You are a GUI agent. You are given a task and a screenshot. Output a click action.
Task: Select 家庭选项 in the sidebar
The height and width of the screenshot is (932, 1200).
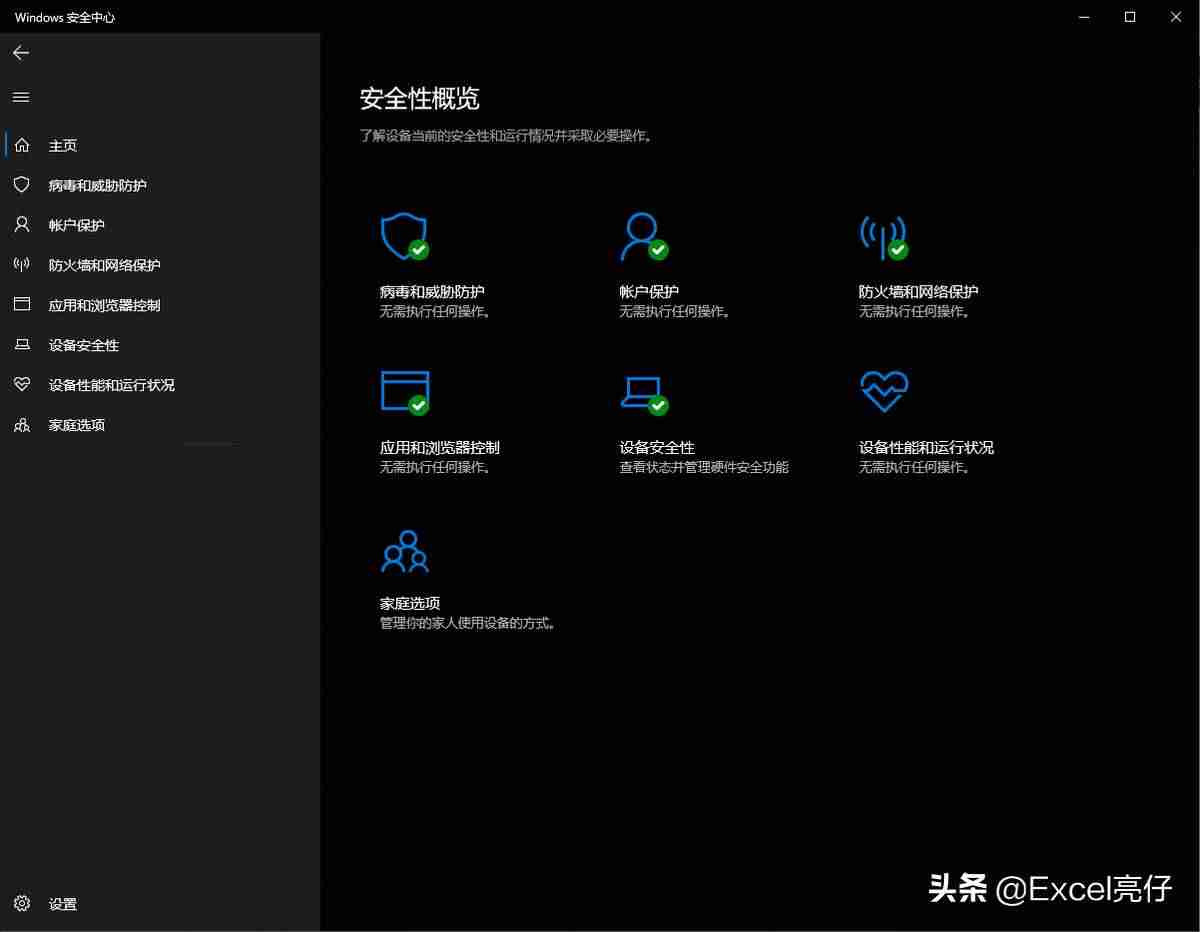pyautogui.click(x=77, y=425)
